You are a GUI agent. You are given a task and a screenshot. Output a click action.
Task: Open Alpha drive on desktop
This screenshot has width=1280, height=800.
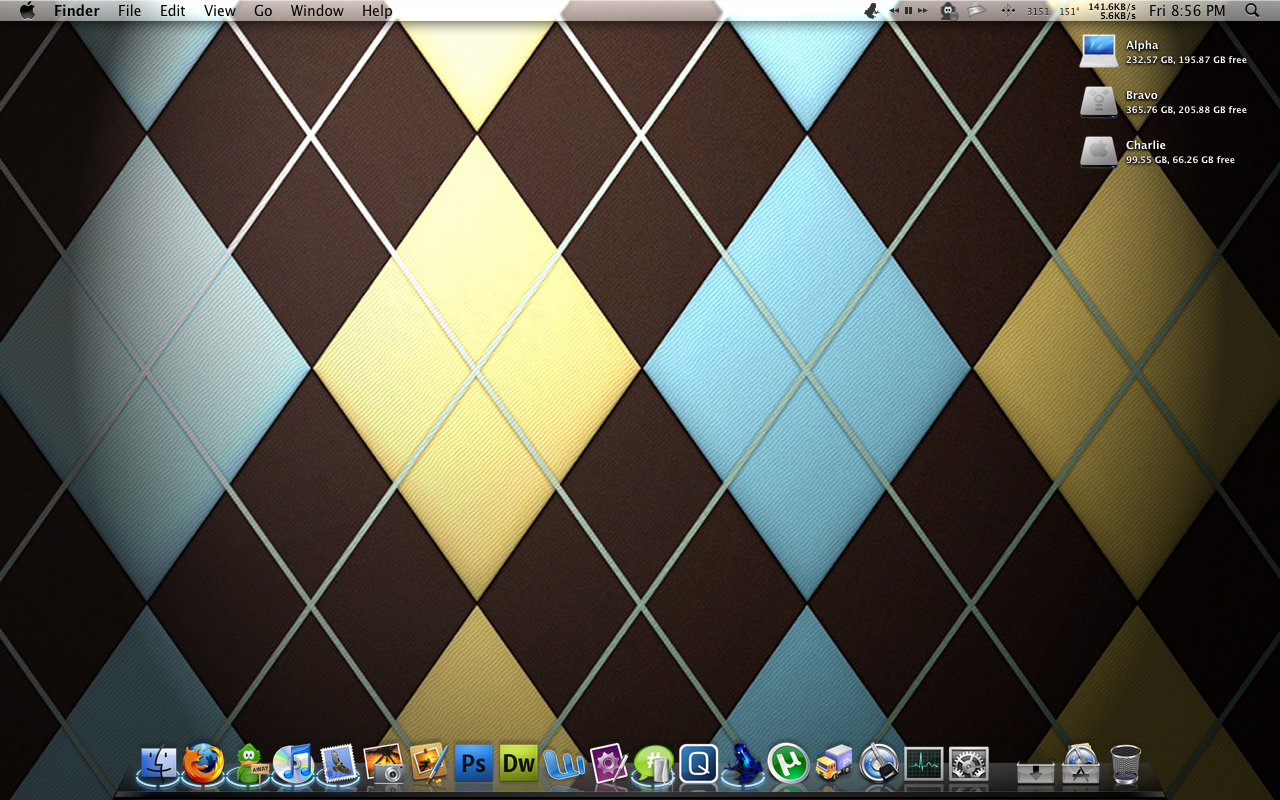click(1099, 51)
